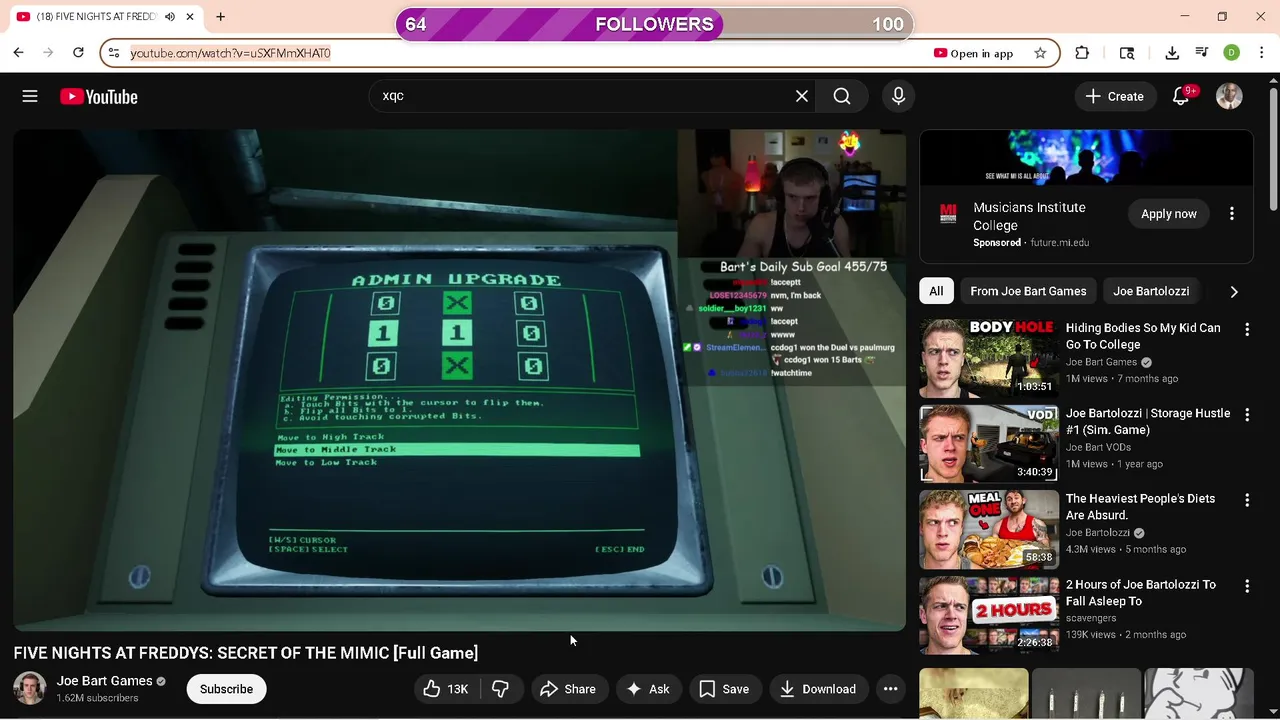Open the Create menu
Screen dimensions: 1280x720
(1115, 96)
